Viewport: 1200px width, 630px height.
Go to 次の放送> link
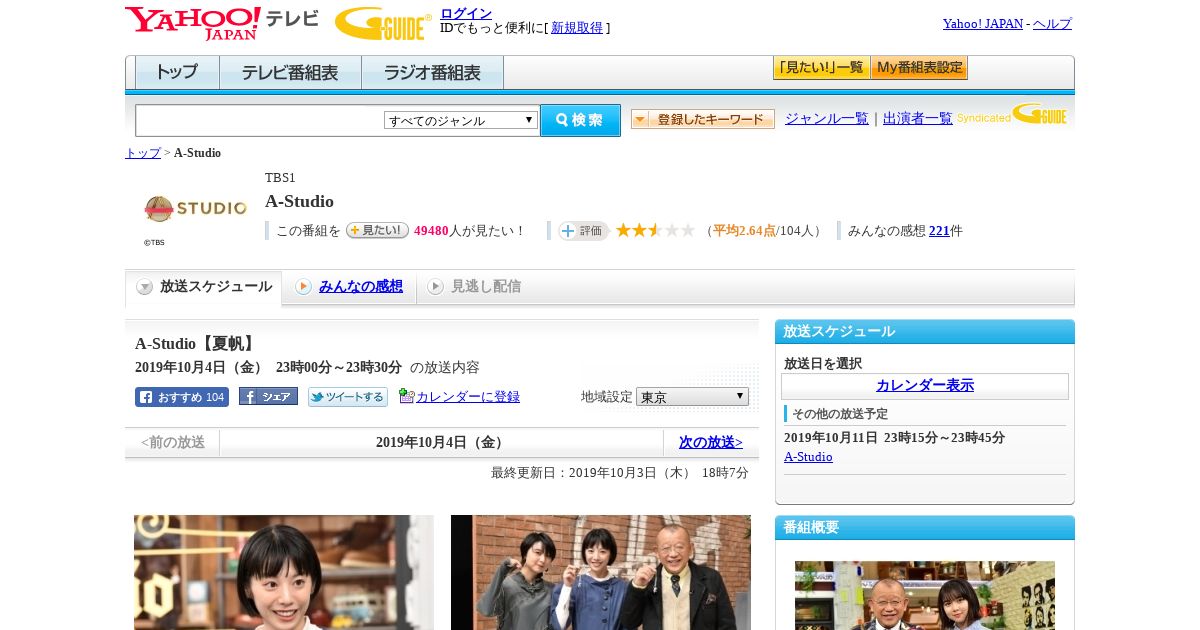(711, 442)
